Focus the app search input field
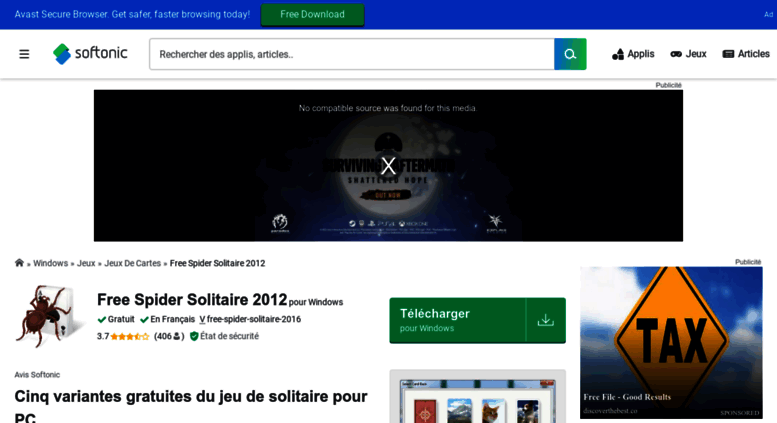Image resolution: width=777 pixels, height=423 pixels. click(352, 54)
